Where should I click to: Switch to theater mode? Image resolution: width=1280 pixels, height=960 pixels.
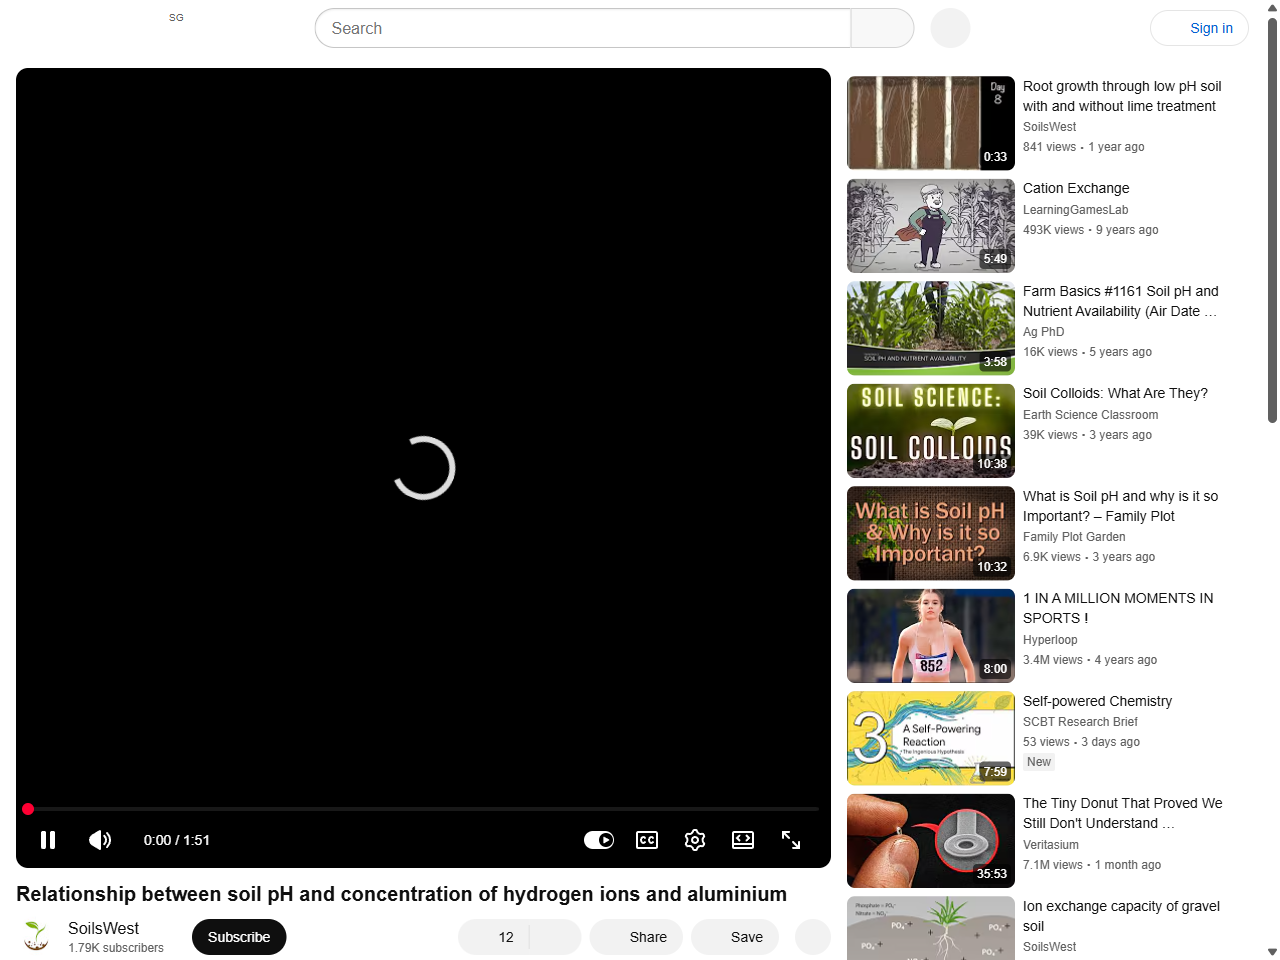pyautogui.click(x=743, y=840)
